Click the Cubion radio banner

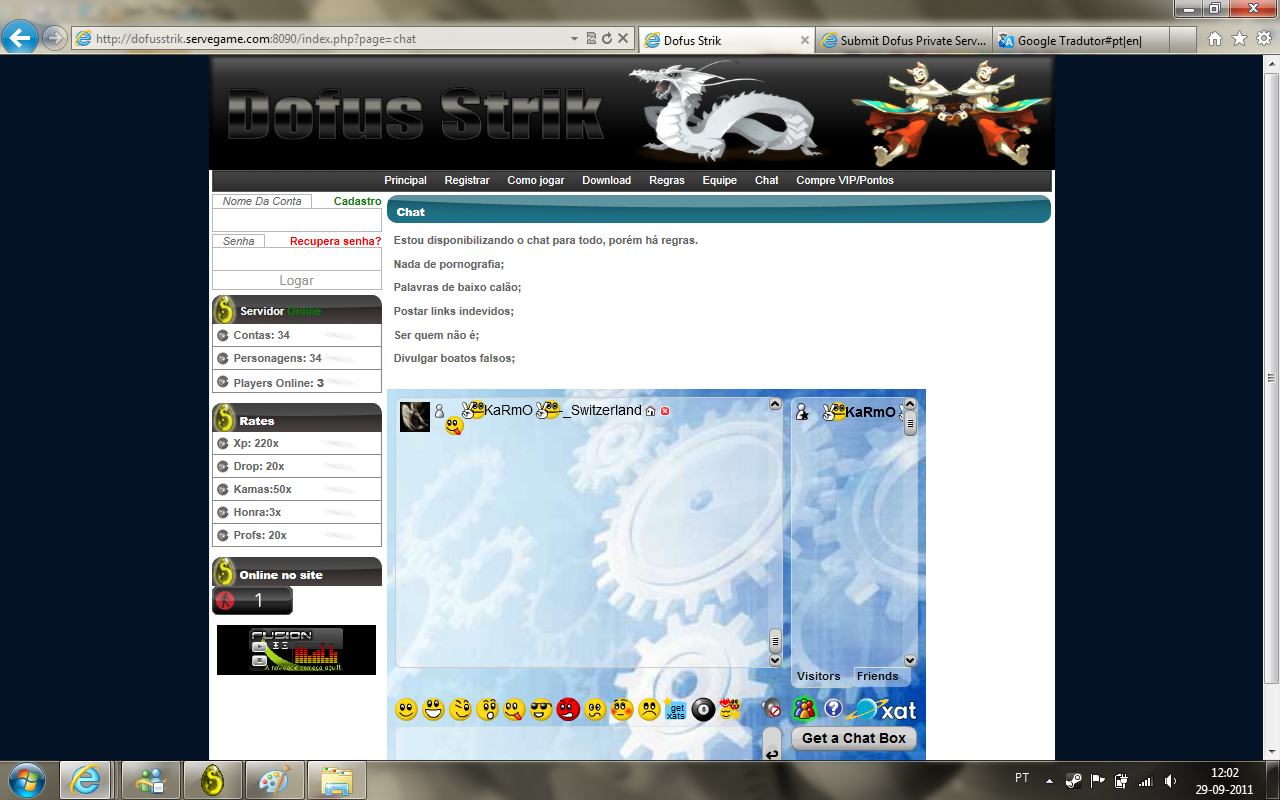(296, 650)
